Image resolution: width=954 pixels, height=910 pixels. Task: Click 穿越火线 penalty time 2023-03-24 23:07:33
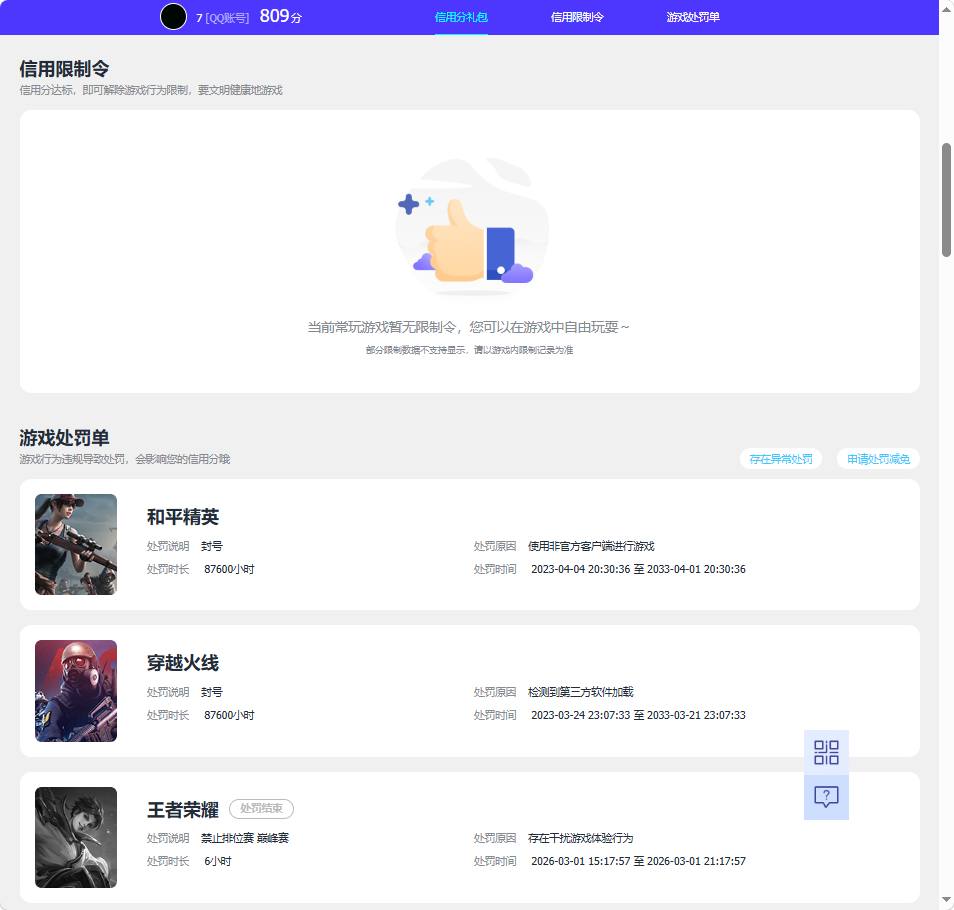click(x=580, y=715)
